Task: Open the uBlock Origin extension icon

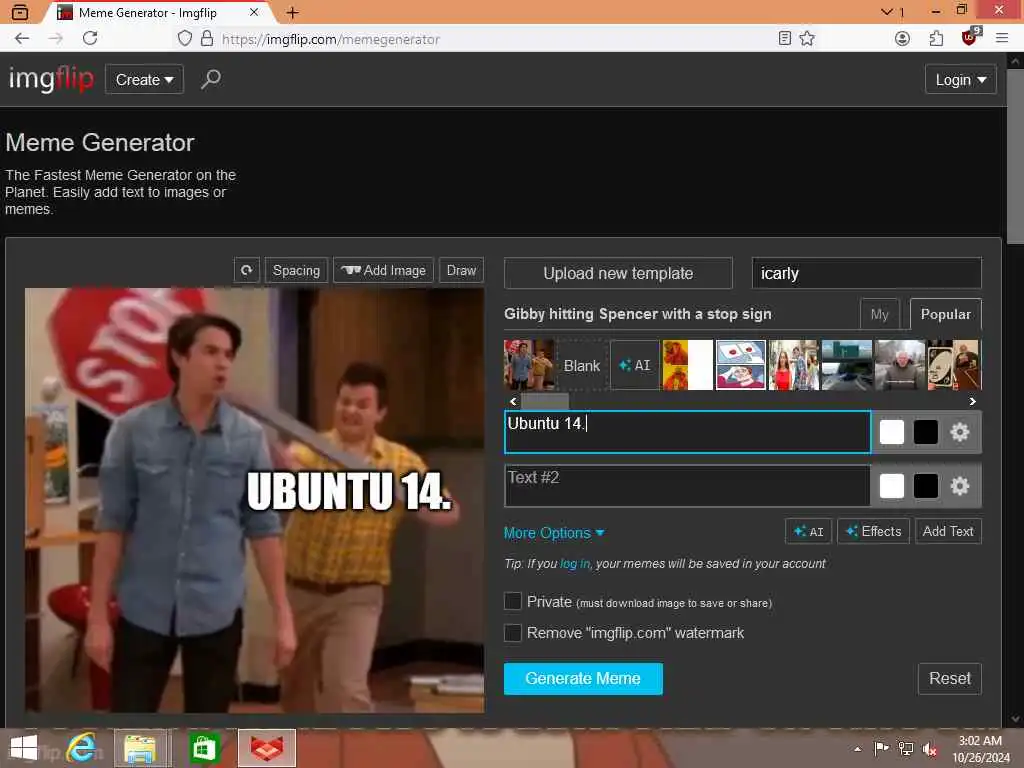Action: pos(970,37)
